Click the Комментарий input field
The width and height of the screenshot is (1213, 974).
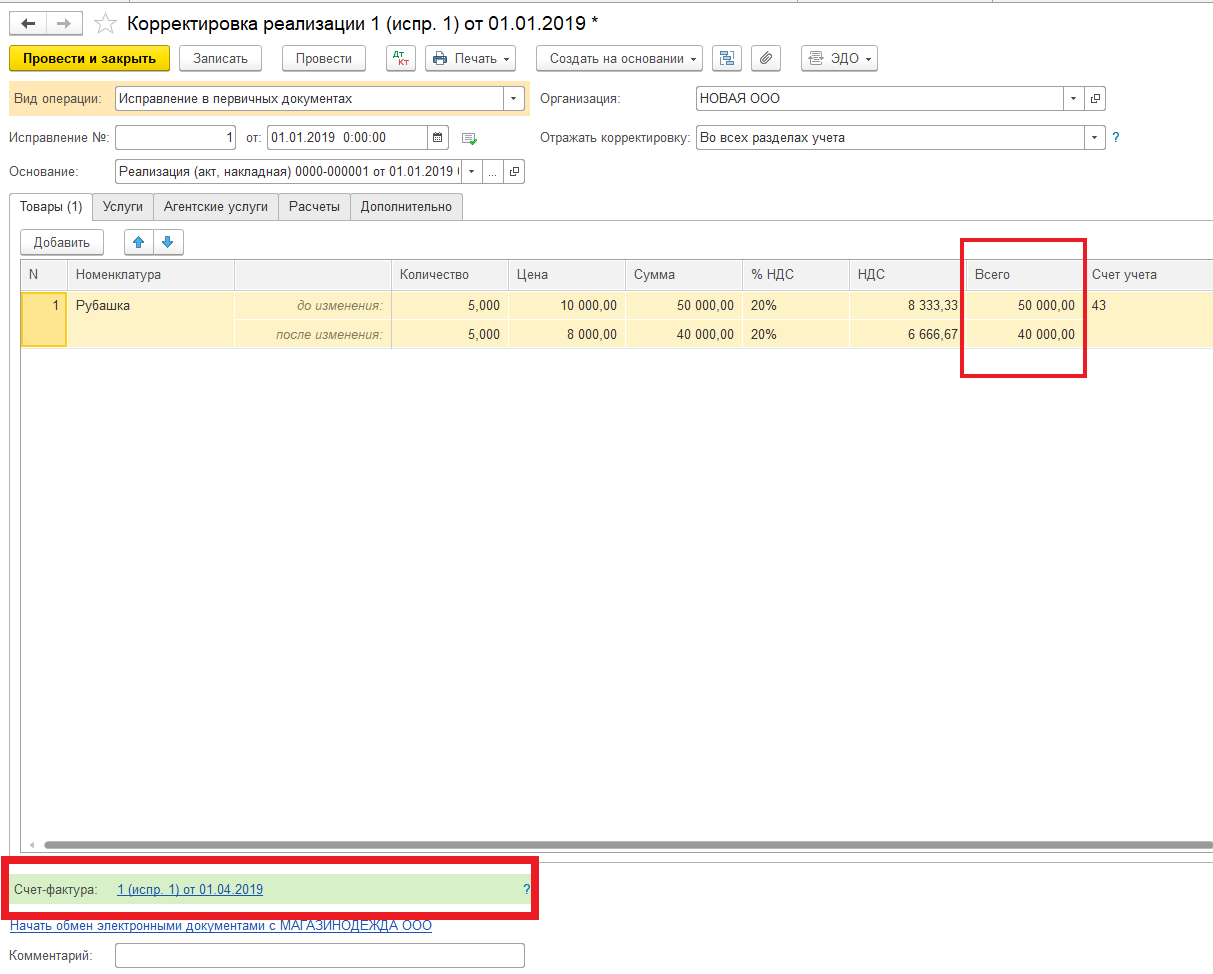pyautogui.click(x=320, y=956)
